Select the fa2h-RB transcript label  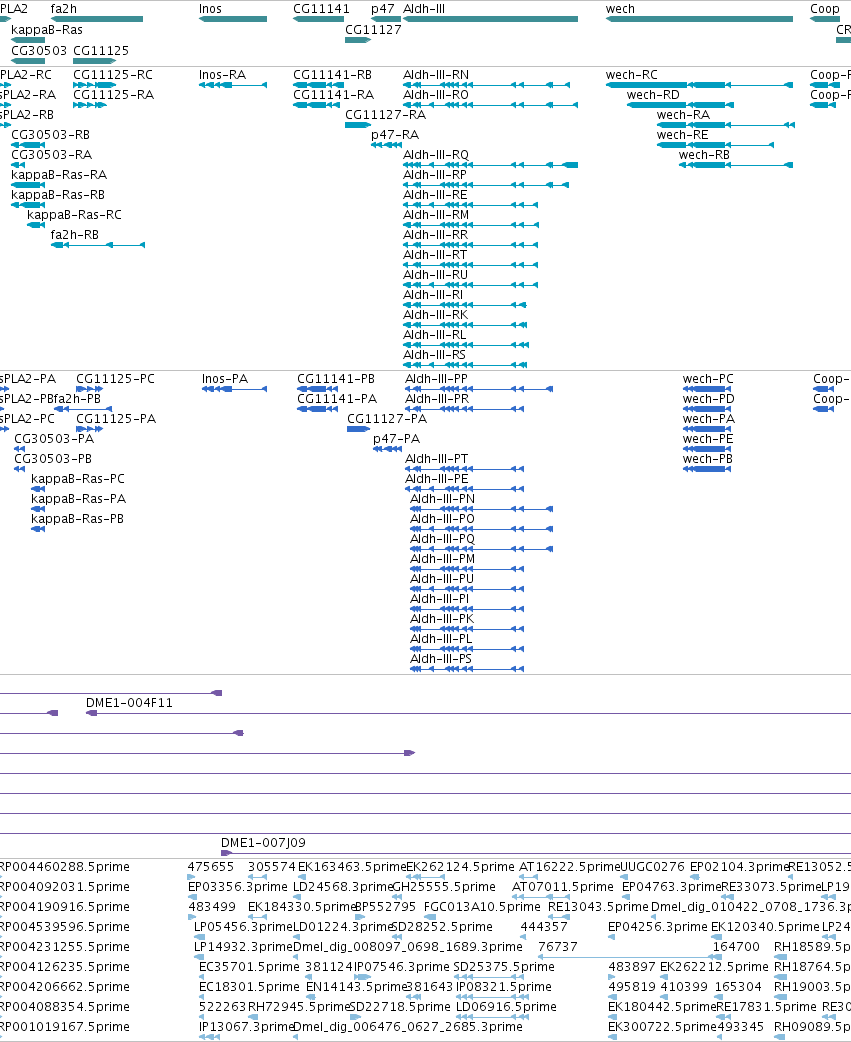pyautogui.click(x=74, y=235)
